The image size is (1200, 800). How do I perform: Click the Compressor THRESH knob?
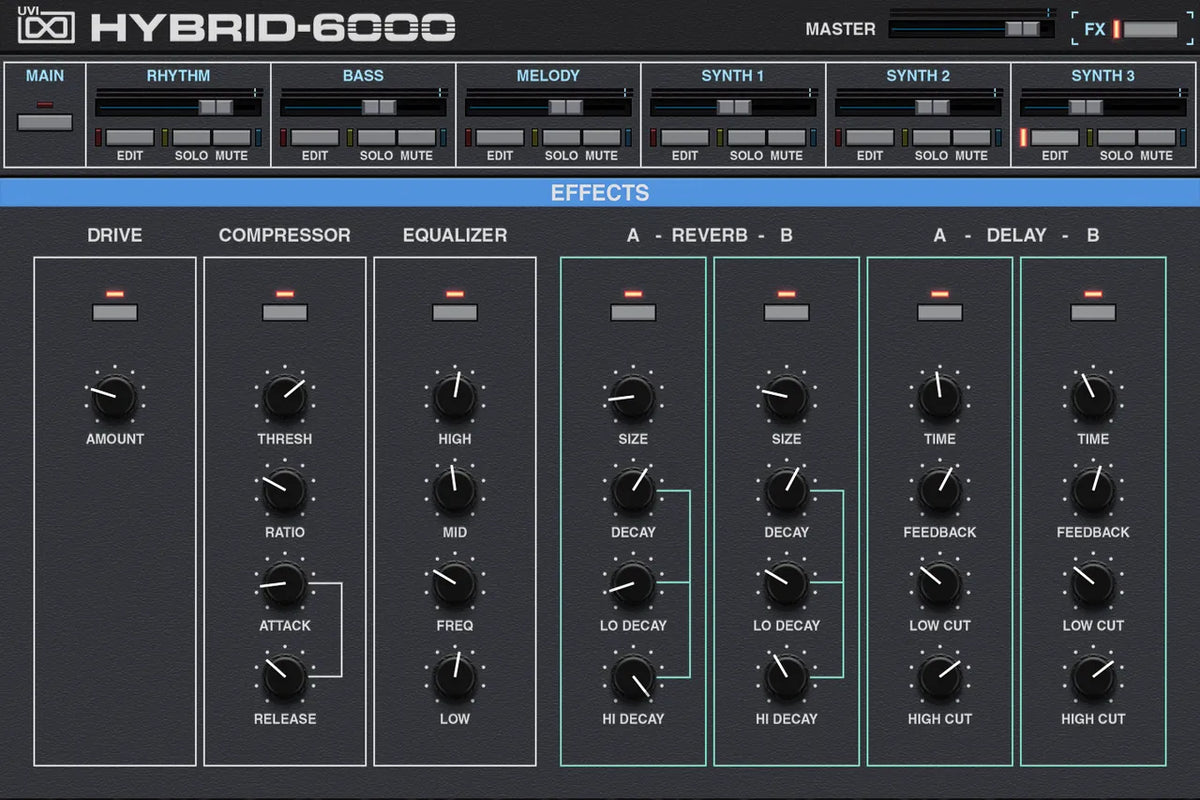(x=284, y=398)
